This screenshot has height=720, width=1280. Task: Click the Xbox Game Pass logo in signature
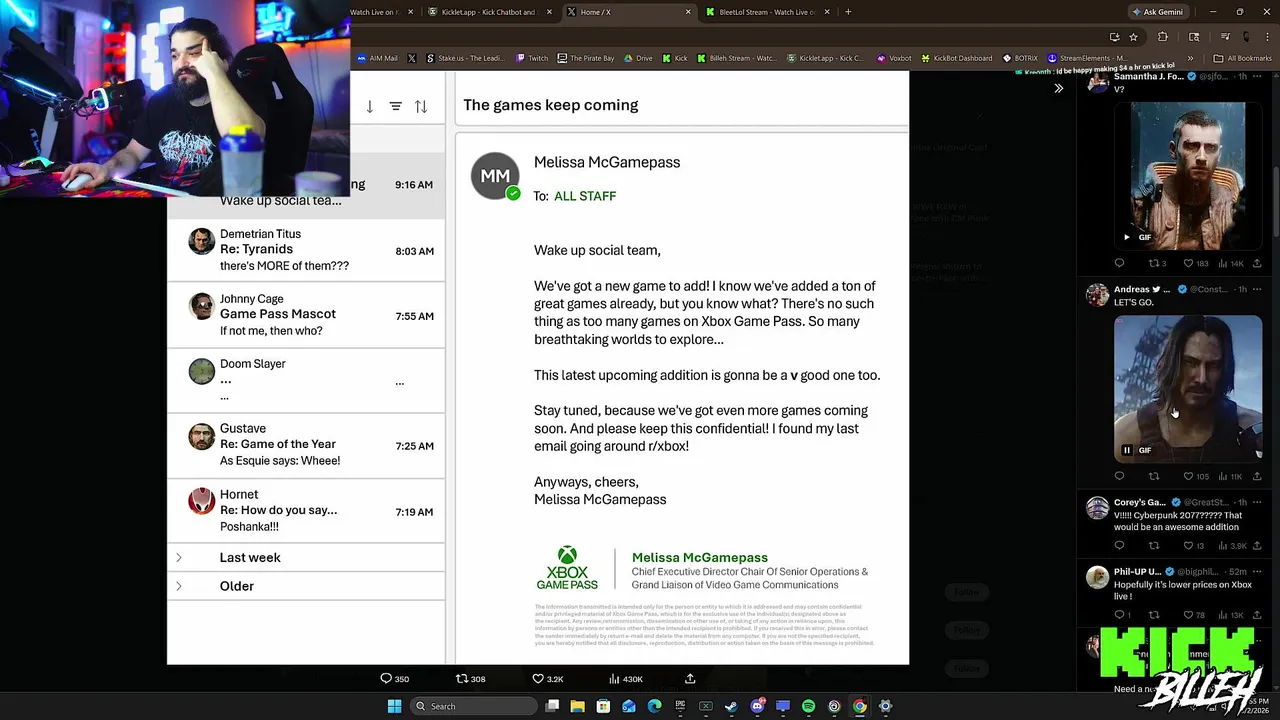pyautogui.click(x=567, y=567)
